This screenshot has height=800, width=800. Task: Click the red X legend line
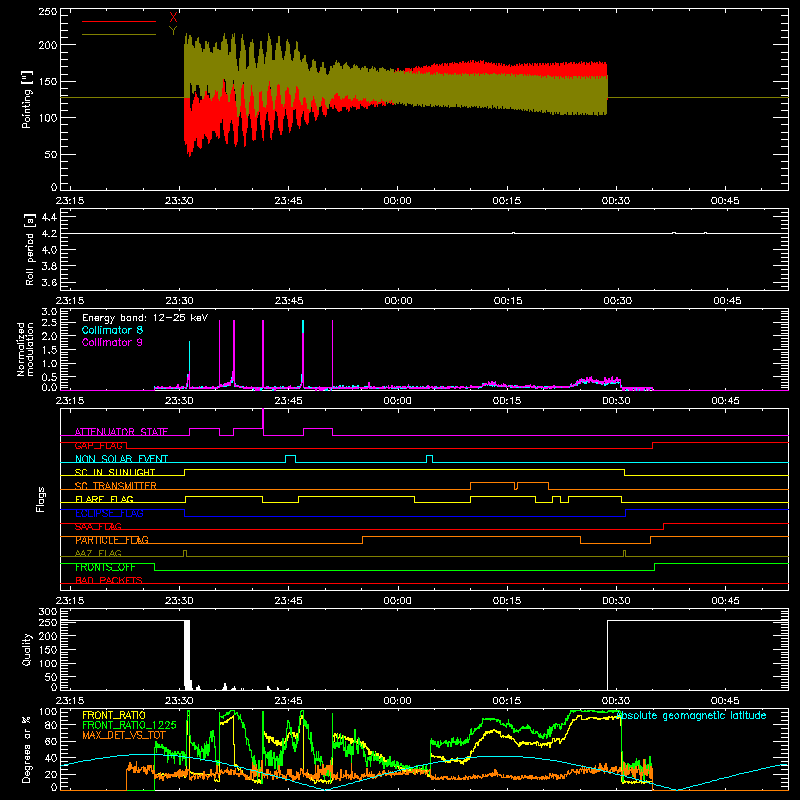118,21
